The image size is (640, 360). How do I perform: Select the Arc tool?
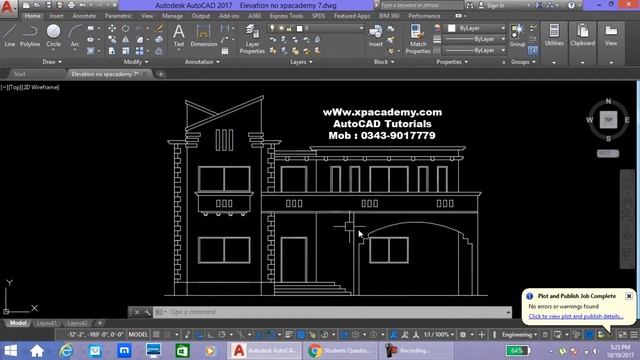click(75, 36)
